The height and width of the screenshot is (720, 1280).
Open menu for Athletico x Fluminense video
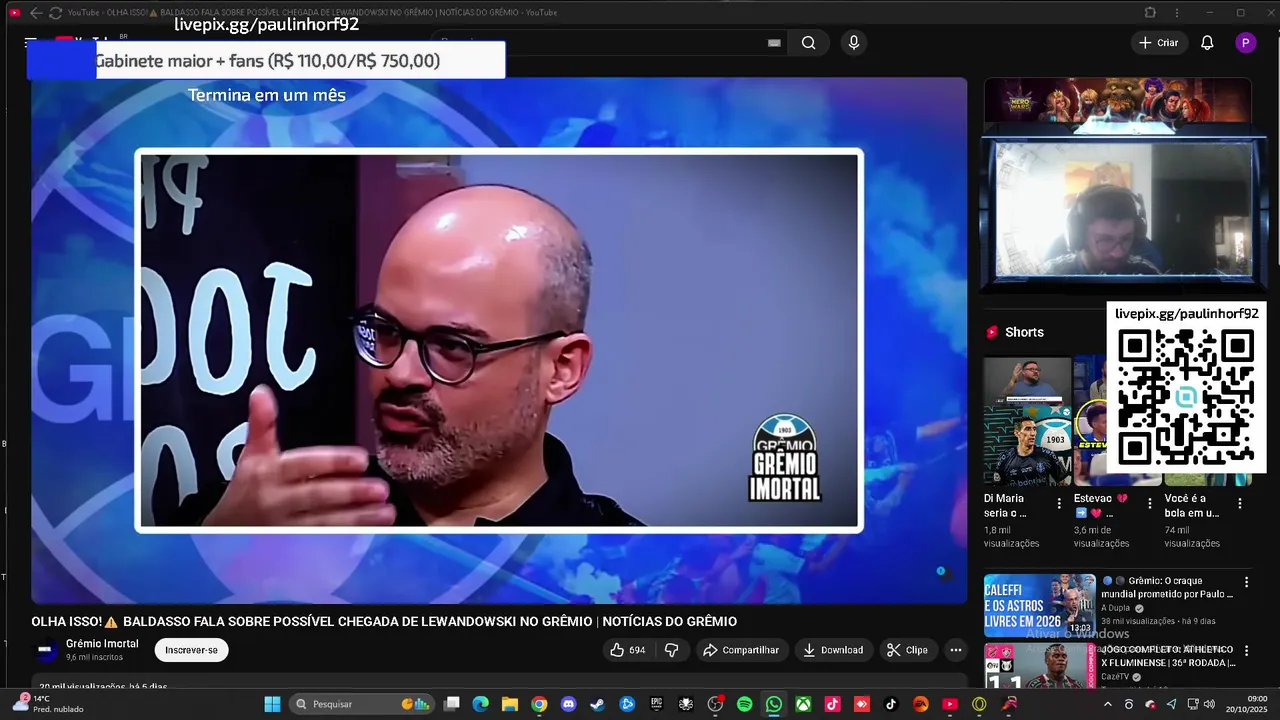point(1246,651)
